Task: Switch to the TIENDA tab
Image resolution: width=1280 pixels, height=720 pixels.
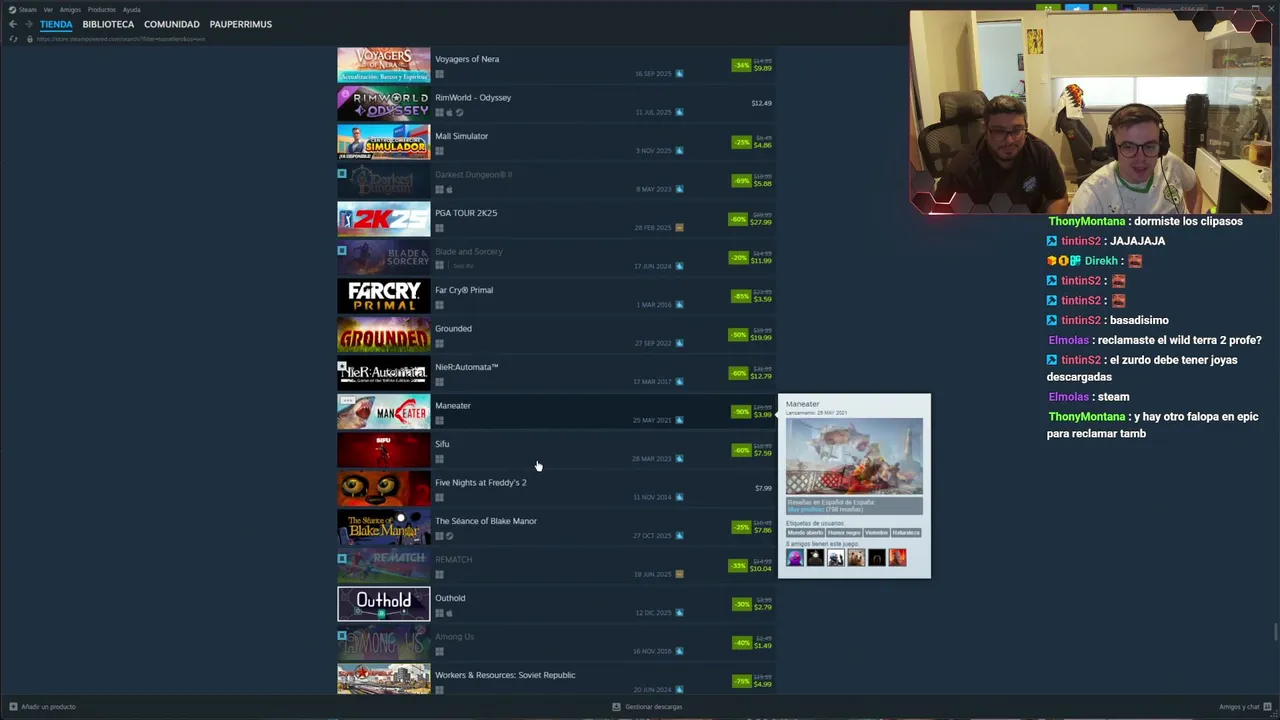Action: pos(56,24)
